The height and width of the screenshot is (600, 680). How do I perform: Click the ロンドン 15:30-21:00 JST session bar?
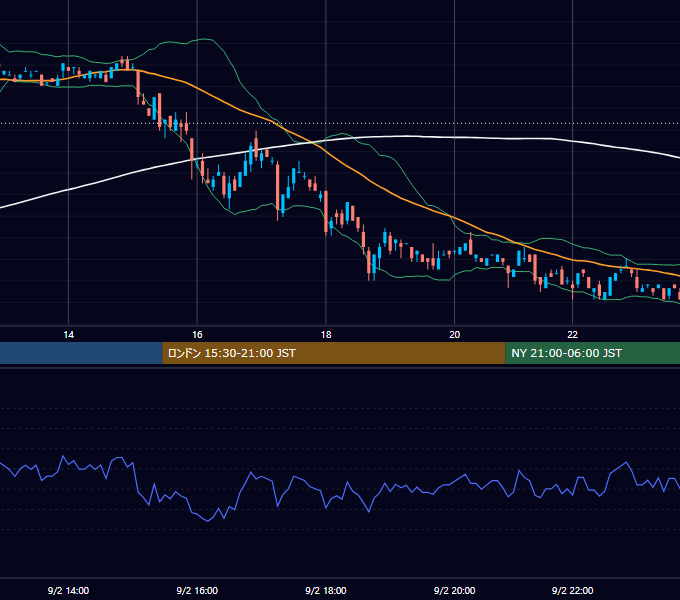pos(334,353)
